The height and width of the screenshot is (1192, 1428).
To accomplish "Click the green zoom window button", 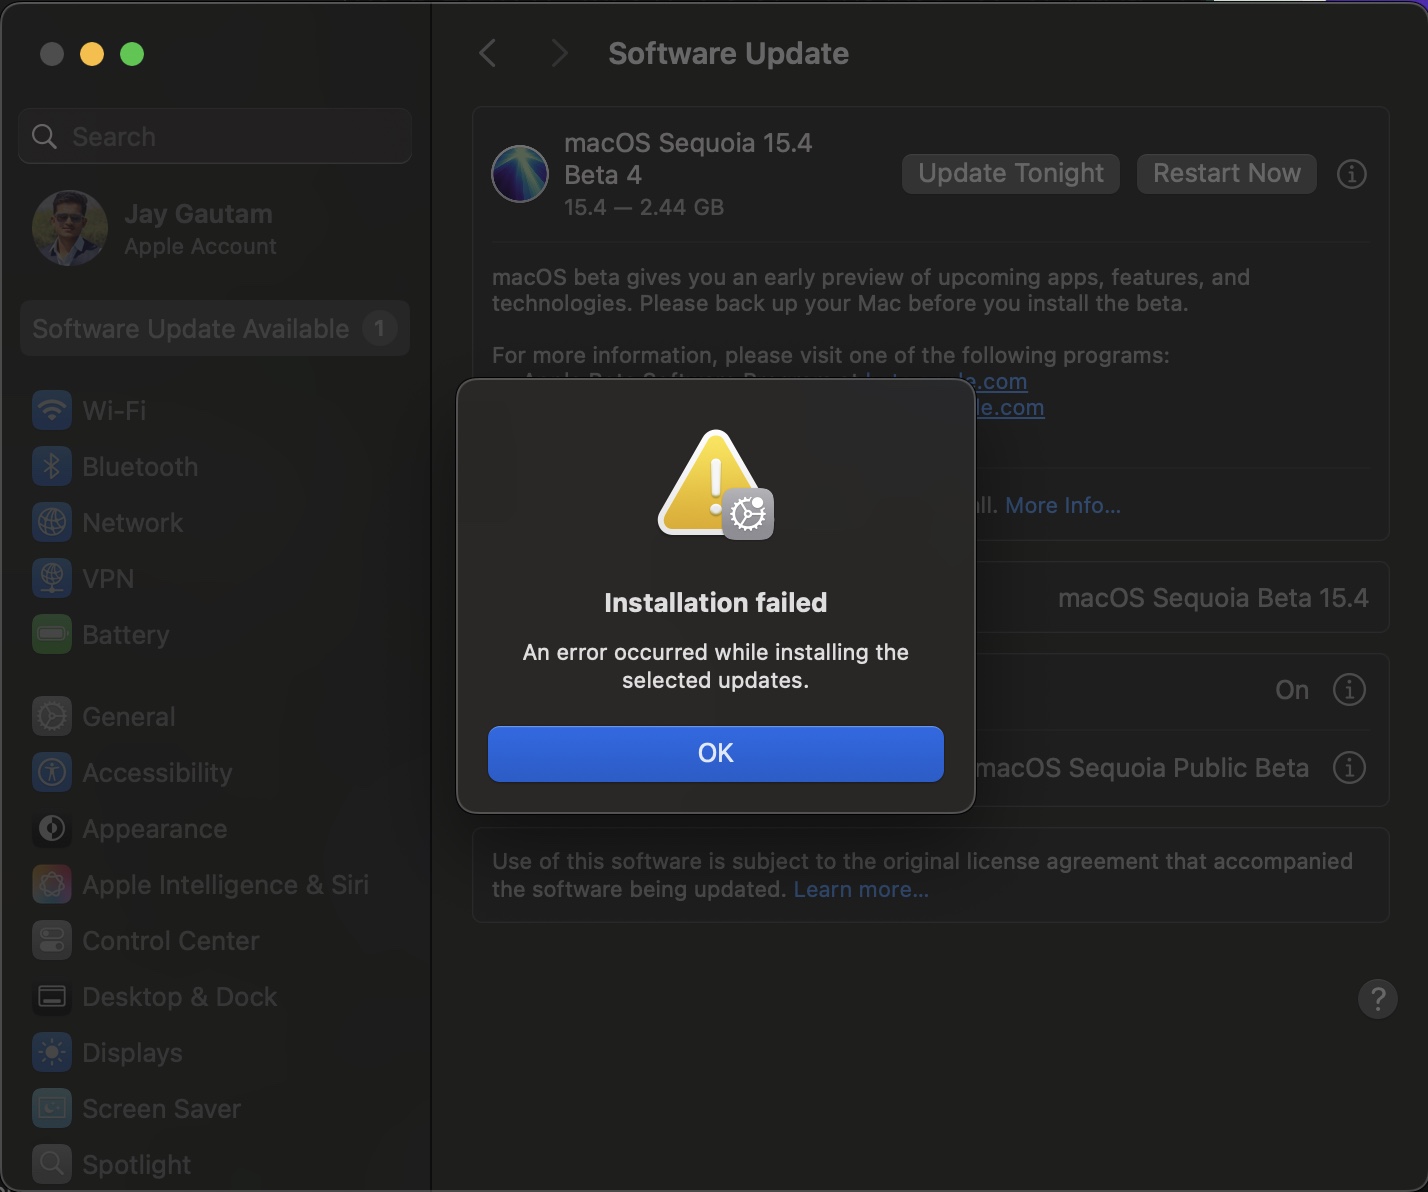I will [132, 54].
